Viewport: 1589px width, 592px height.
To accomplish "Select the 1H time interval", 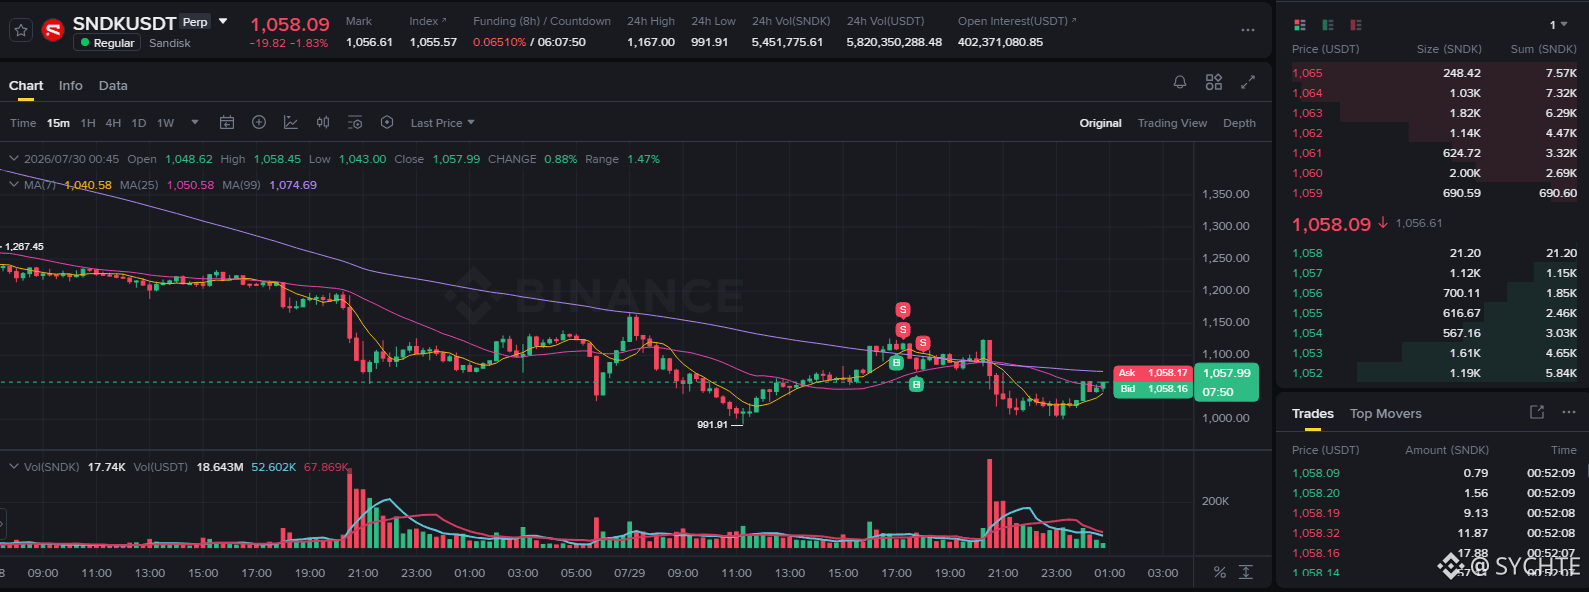I will pyautogui.click(x=88, y=123).
